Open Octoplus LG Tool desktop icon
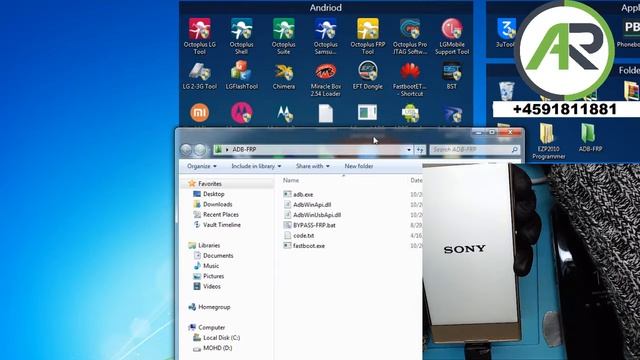 200,36
